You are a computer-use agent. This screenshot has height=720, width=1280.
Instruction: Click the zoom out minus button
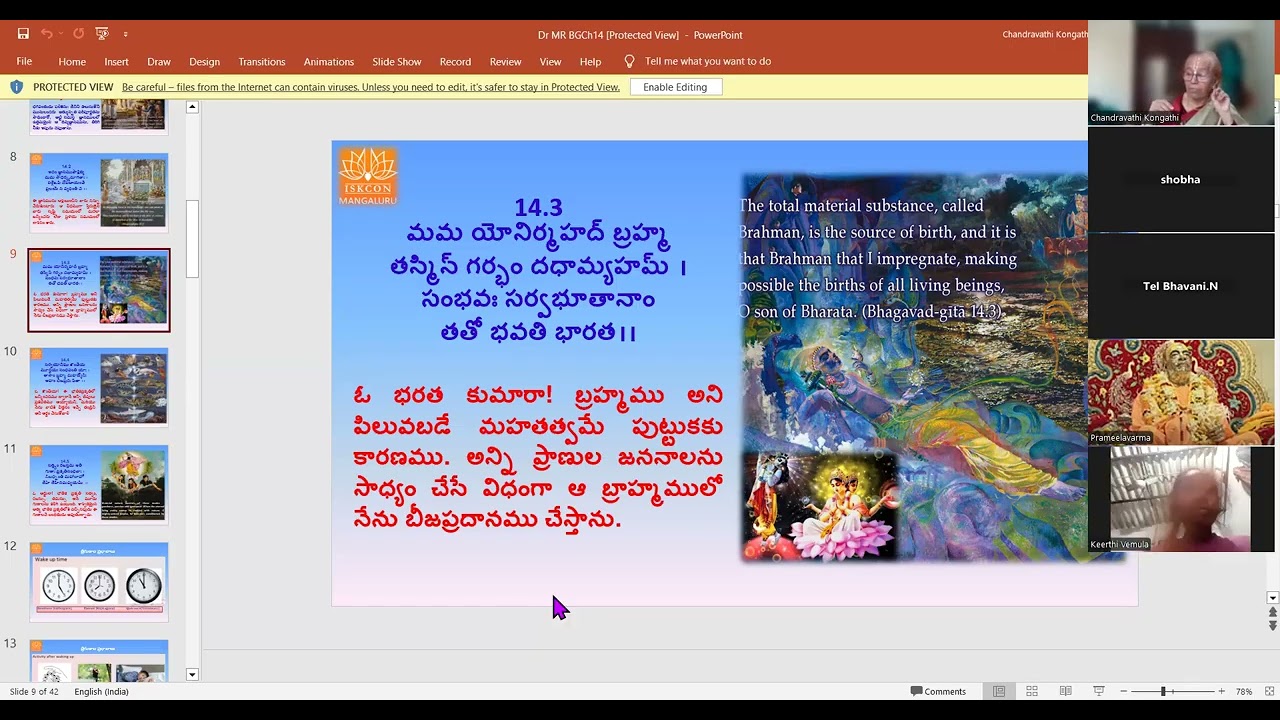[x=1124, y=691]
